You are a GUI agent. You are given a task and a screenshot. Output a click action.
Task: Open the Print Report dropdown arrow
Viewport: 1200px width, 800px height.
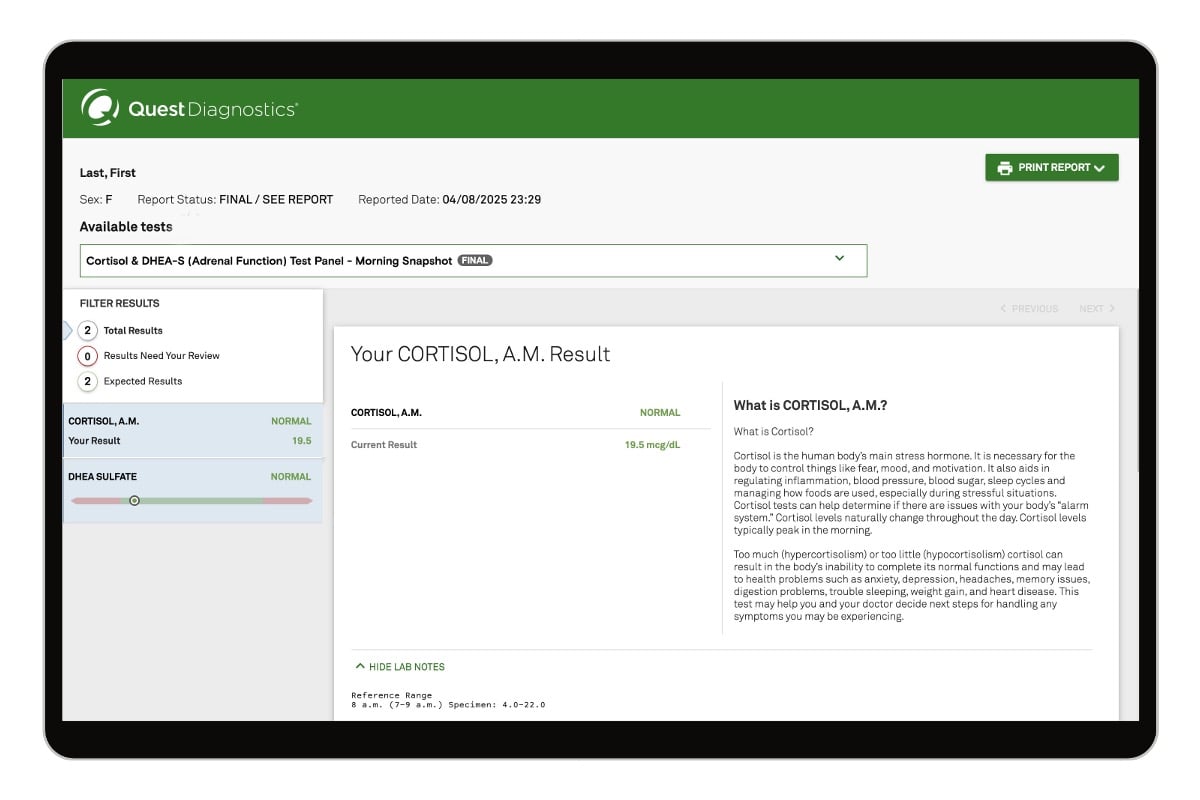tap(1100, 168)
